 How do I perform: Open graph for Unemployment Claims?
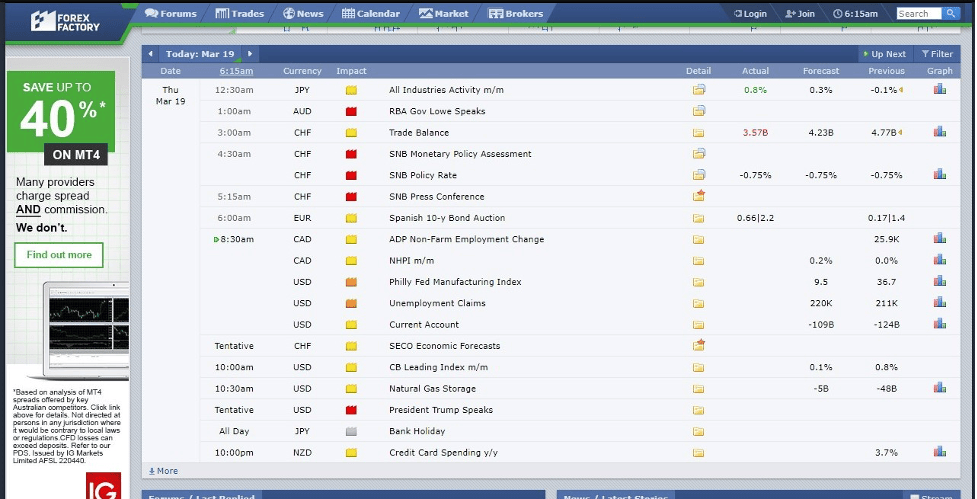(x=939, y=303)
